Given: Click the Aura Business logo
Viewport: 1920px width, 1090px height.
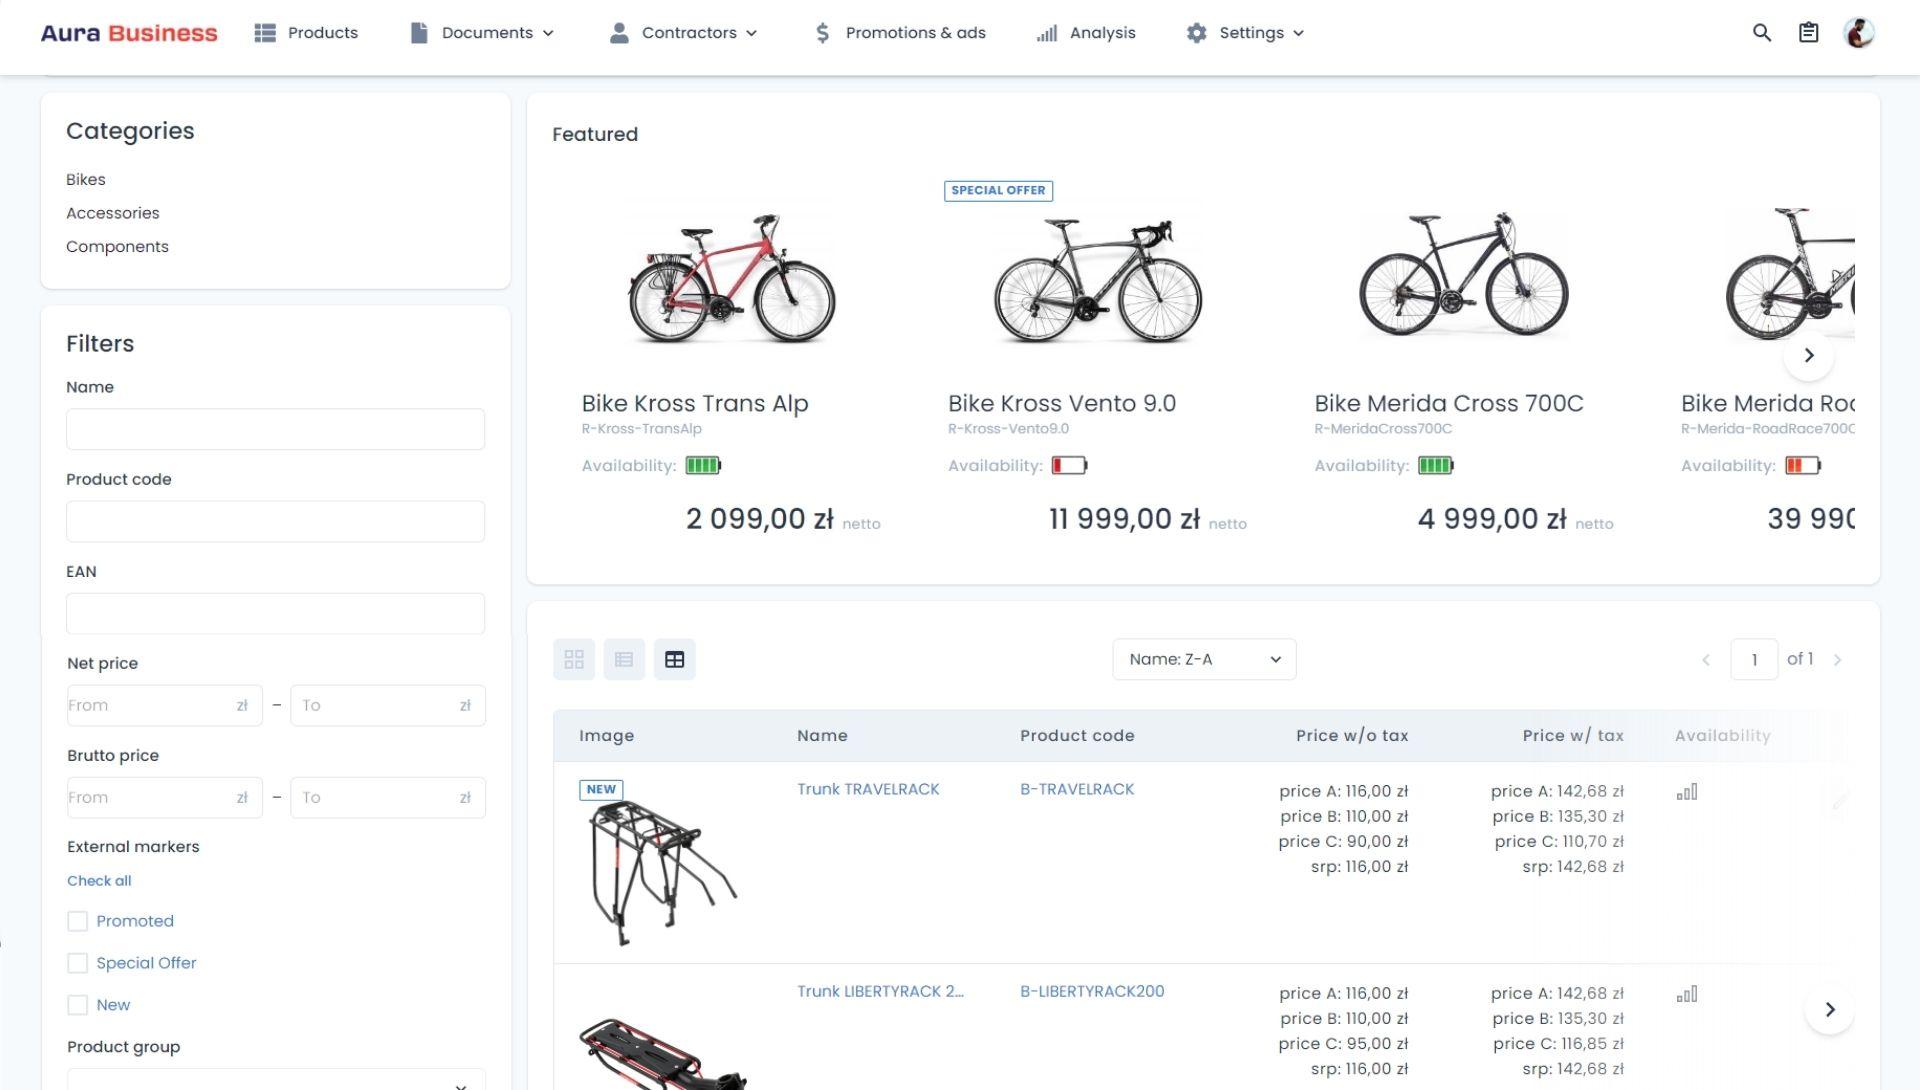Looking at the screenshot, I should [x=129, y=33].
